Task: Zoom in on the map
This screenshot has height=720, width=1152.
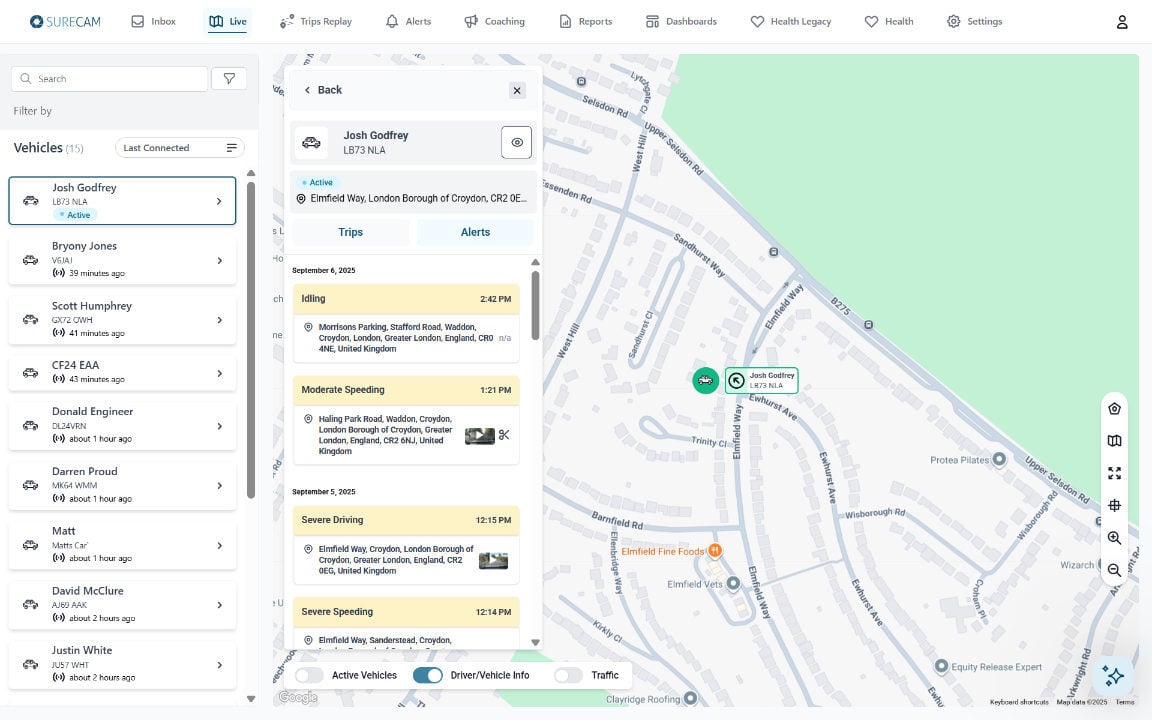Action: (x=1114, y=538)
